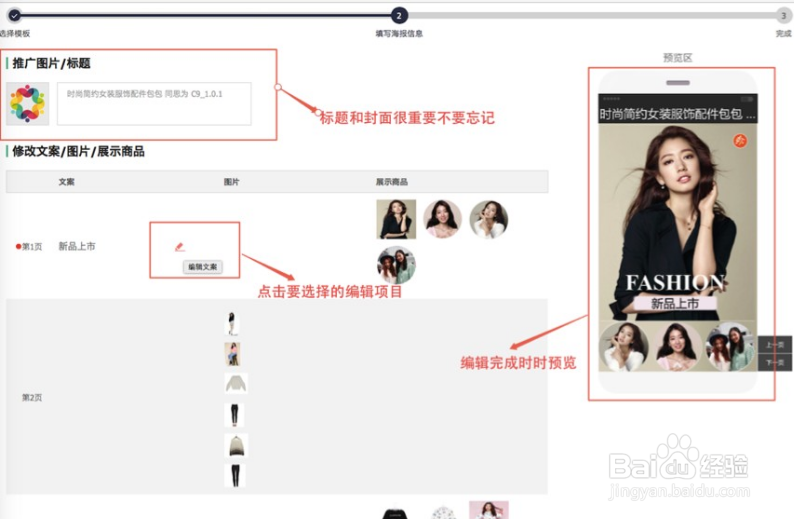This screenshot has height=519, width=794.
Task: Click the pink-top woman circle in phone preview
Action: coord(677,347)
